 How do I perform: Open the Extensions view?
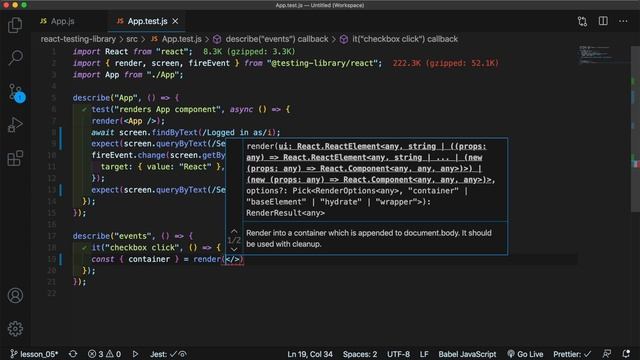pyautogui.click(x=15, y=158)
